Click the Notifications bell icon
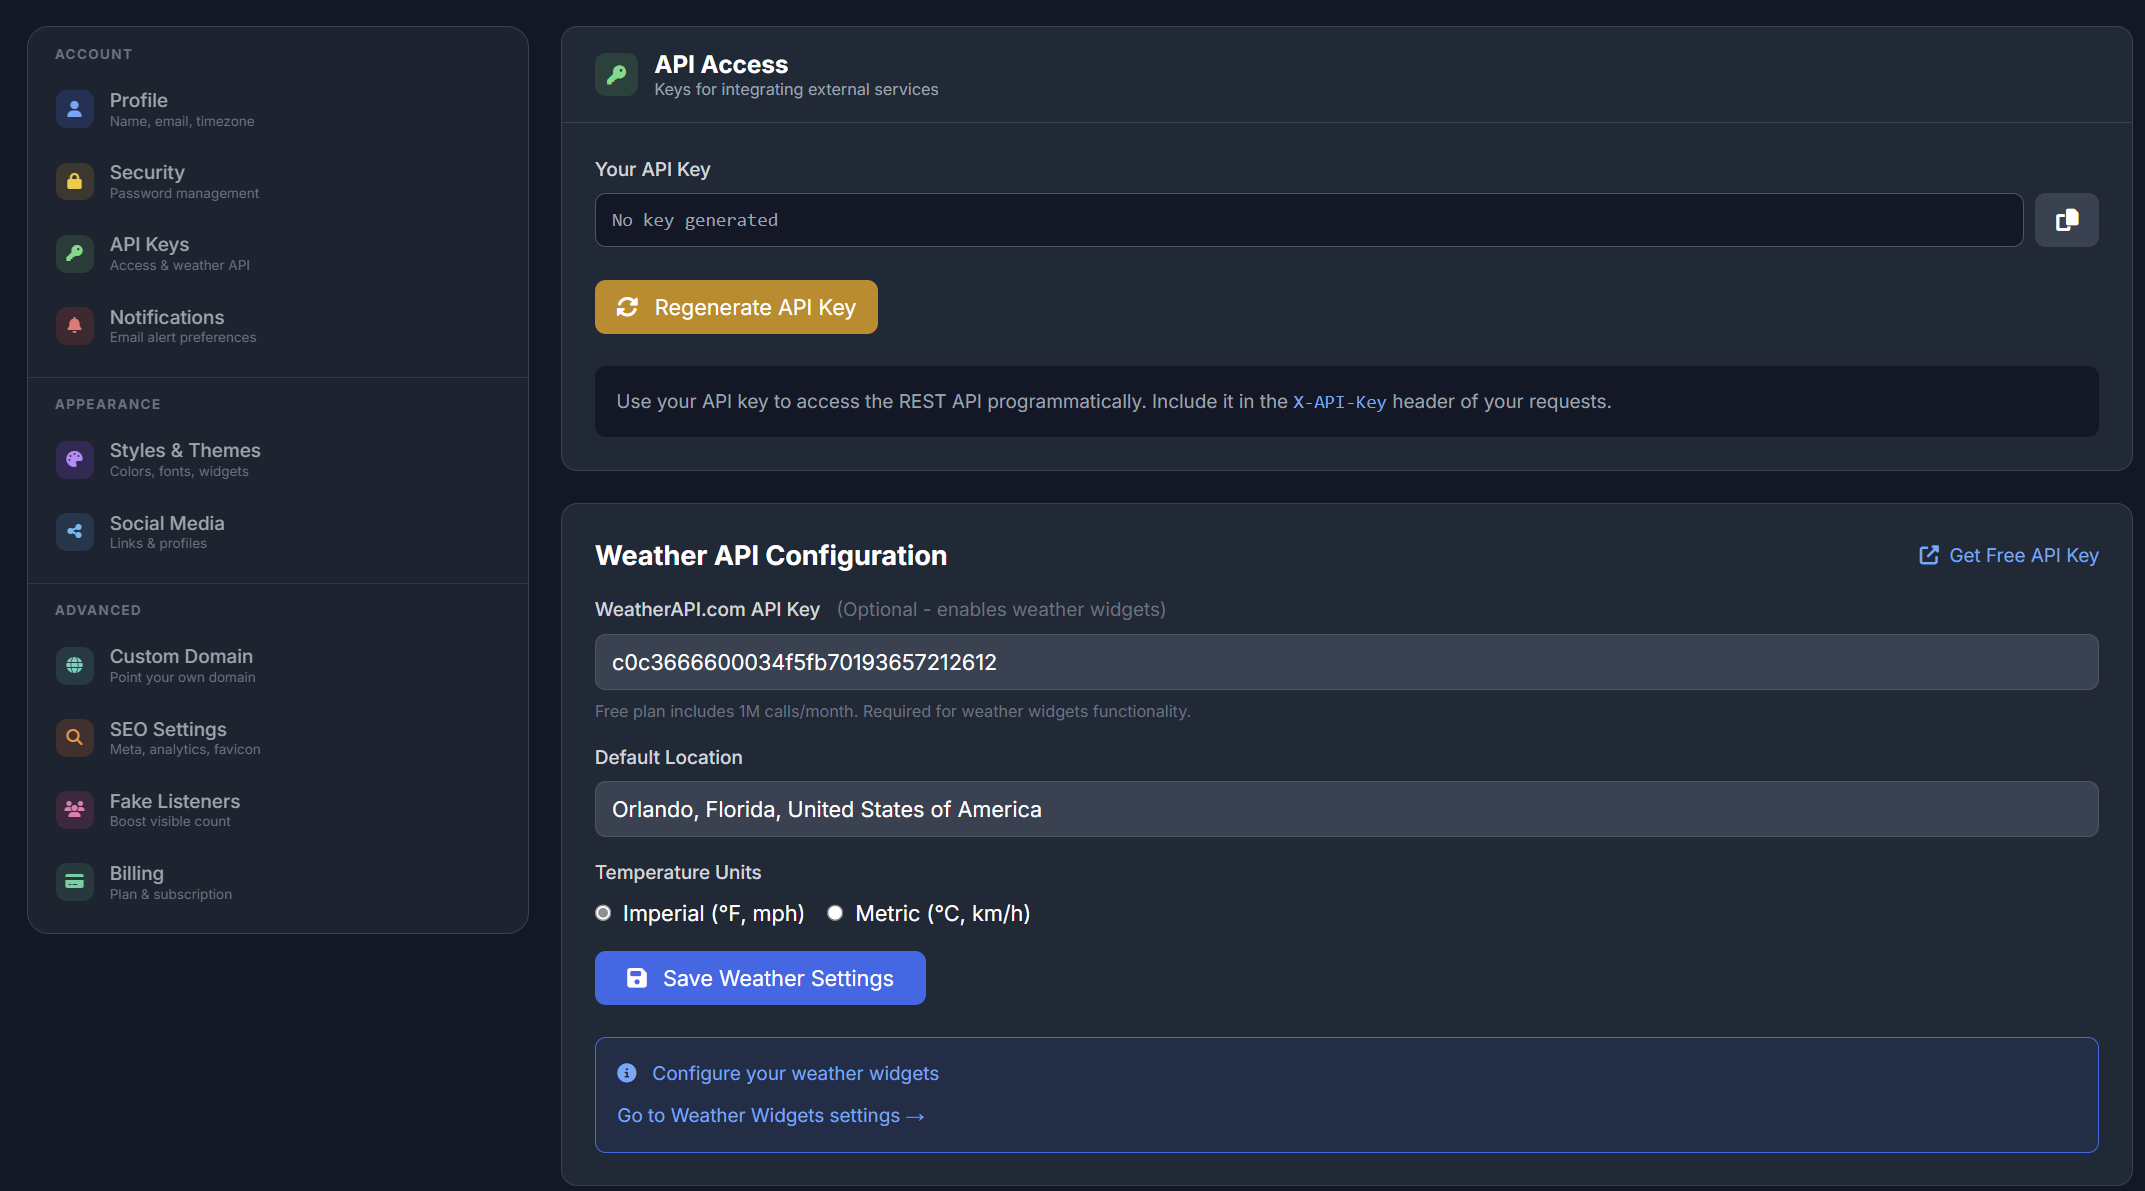Viewport: 2145px width, 1191px height. [x=74, y=325]
